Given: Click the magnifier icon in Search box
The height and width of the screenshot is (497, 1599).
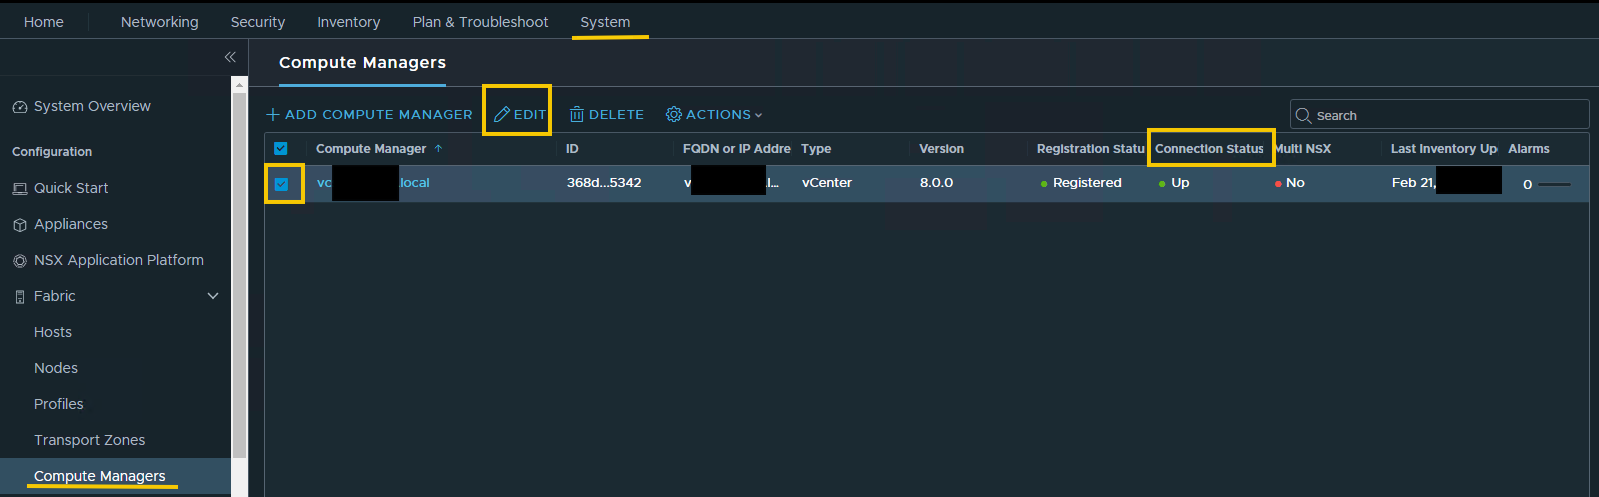Looking at the screenshot, I should (x=1303, y=116).
